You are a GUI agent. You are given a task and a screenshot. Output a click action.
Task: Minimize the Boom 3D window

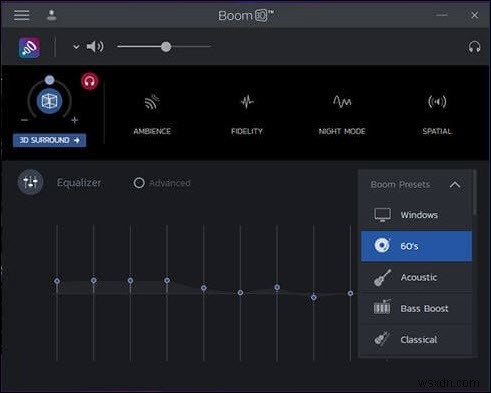pyautogui.click(x=442, y=15)
